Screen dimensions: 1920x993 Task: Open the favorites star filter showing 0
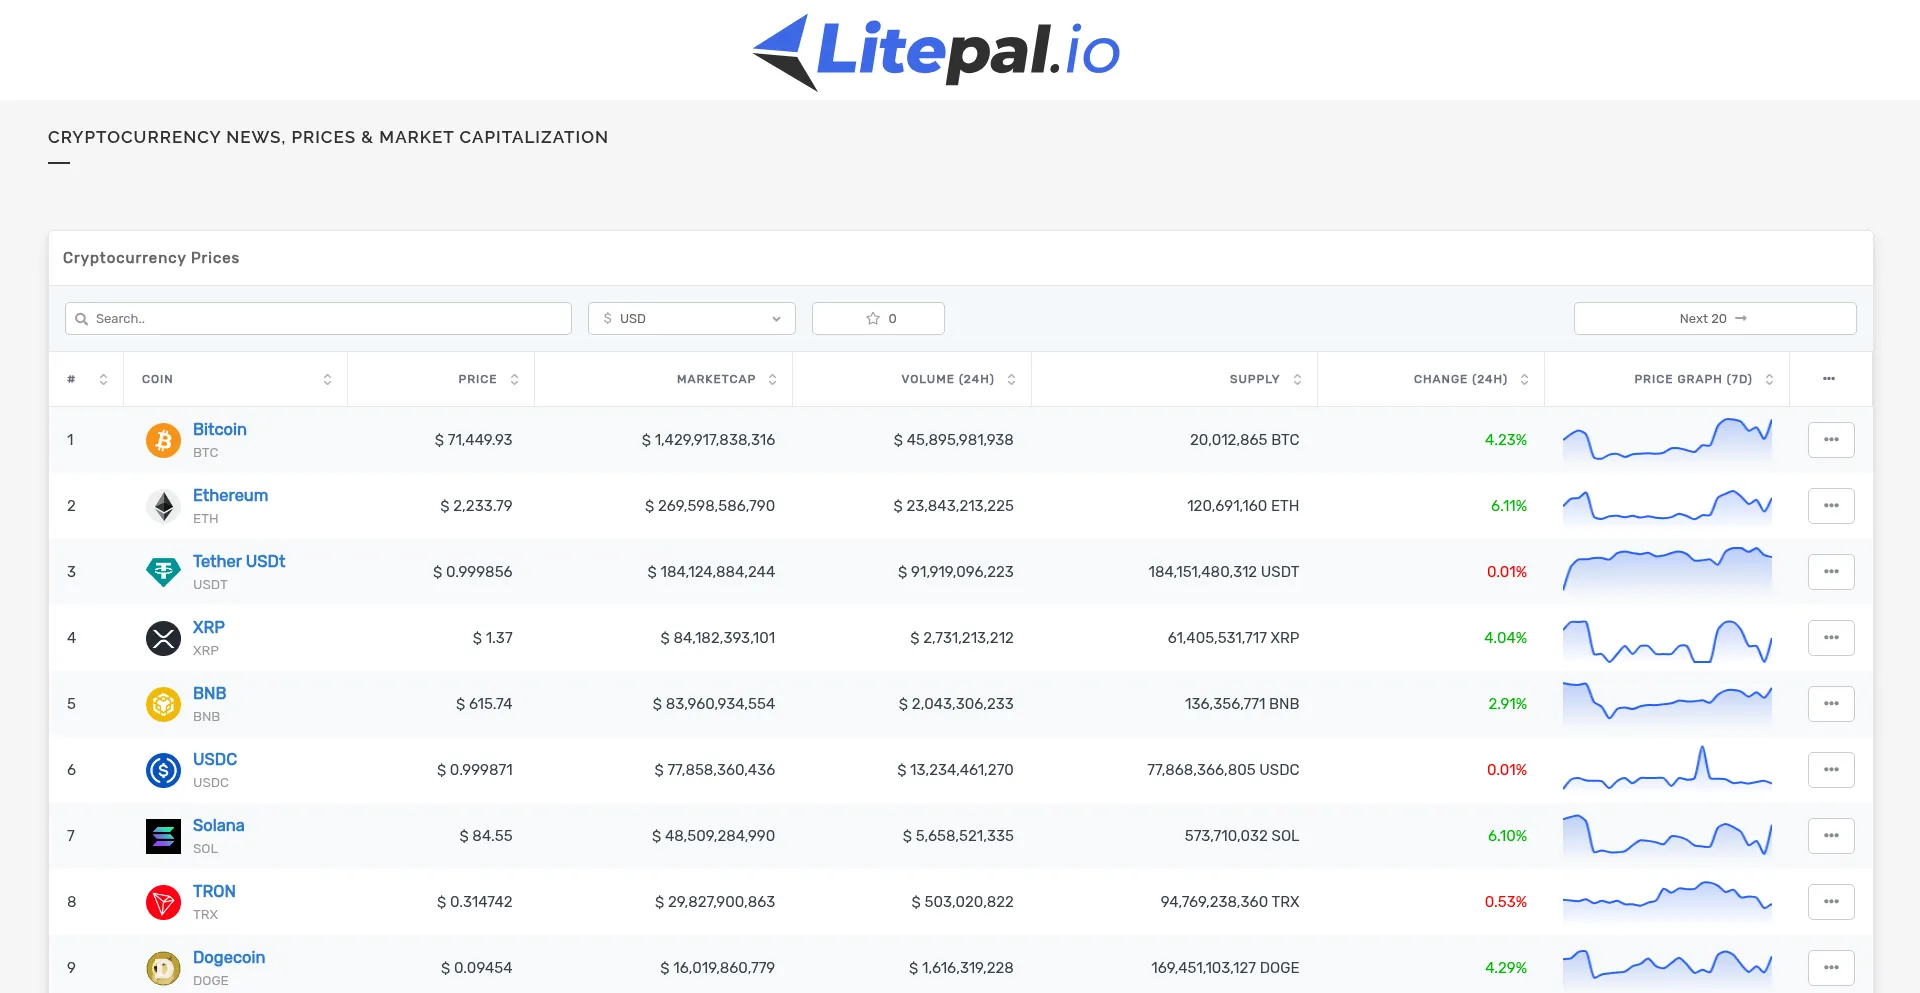[878, 319]
